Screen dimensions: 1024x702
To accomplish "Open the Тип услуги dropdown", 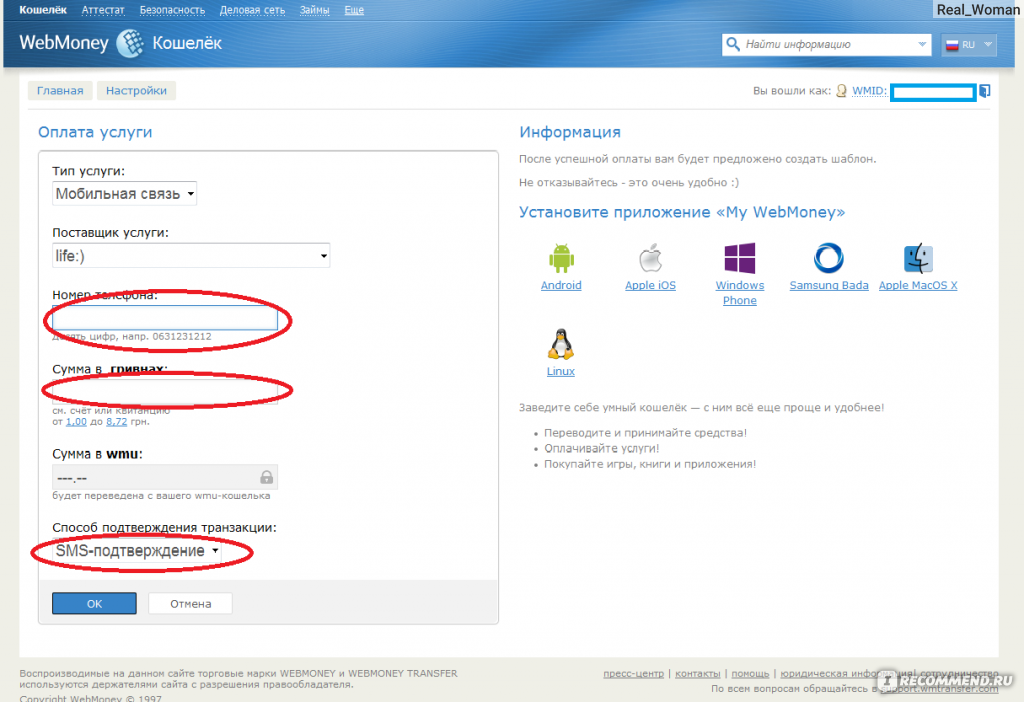I will [124, 193].
